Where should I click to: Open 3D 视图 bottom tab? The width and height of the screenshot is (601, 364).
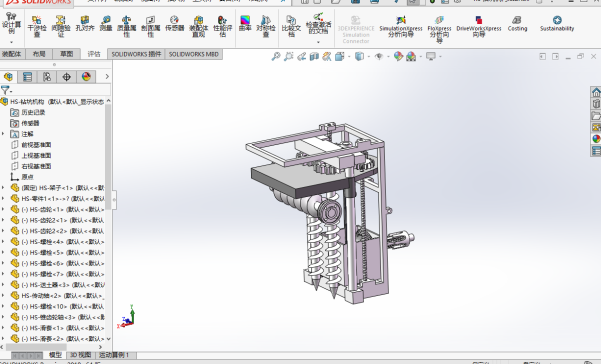click(80, 355)
